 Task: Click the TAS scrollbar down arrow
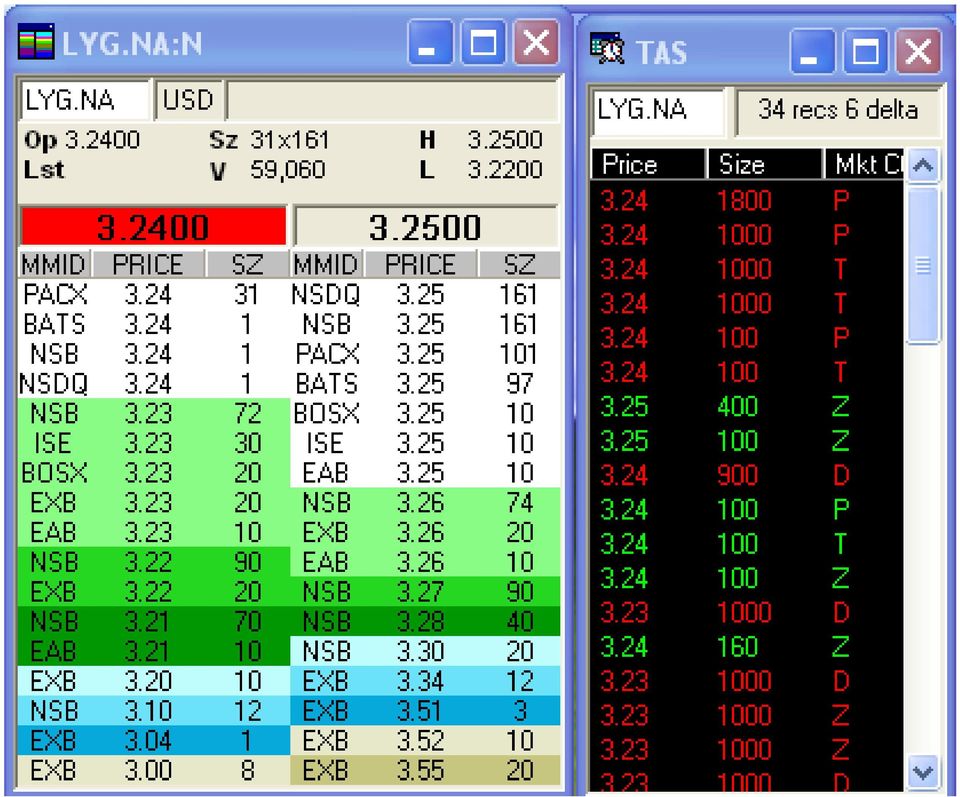tap(923, 771)
